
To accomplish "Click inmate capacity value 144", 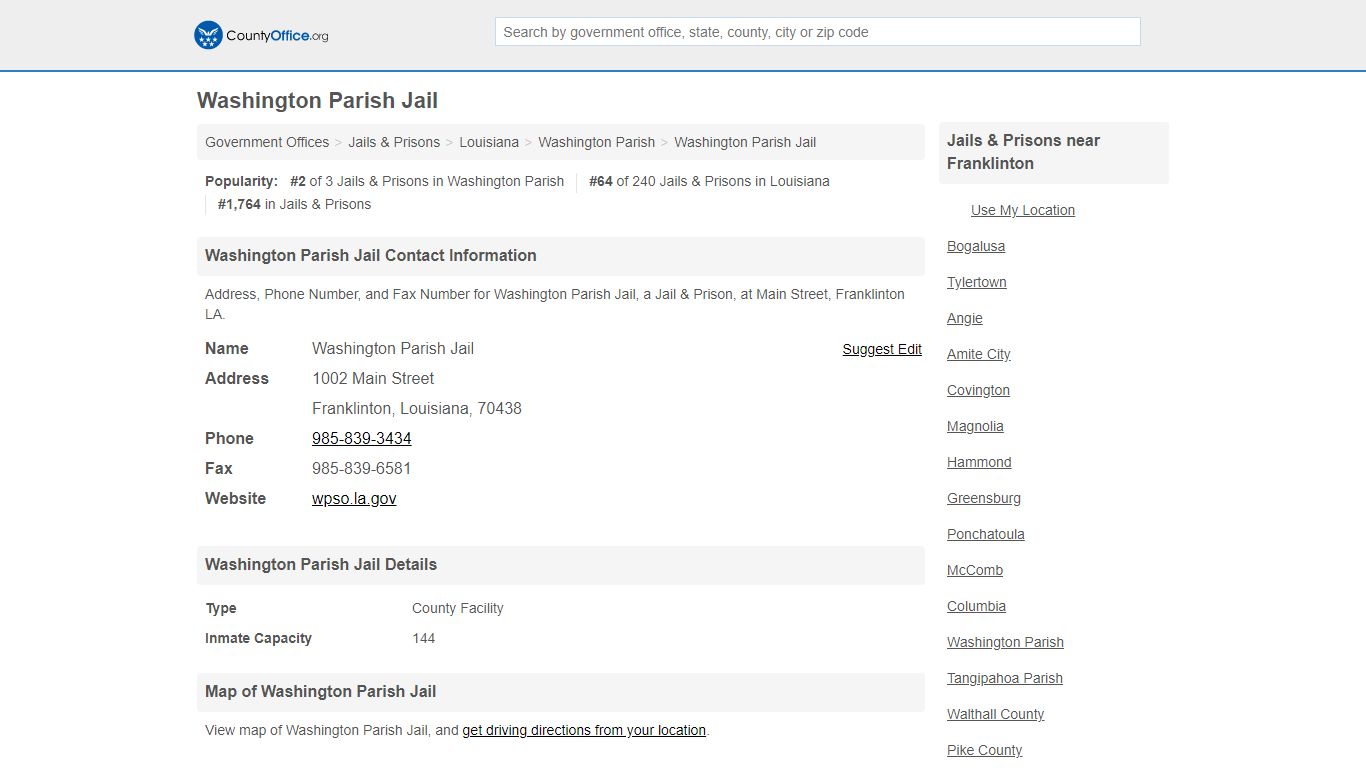I will tap(424, 638).
